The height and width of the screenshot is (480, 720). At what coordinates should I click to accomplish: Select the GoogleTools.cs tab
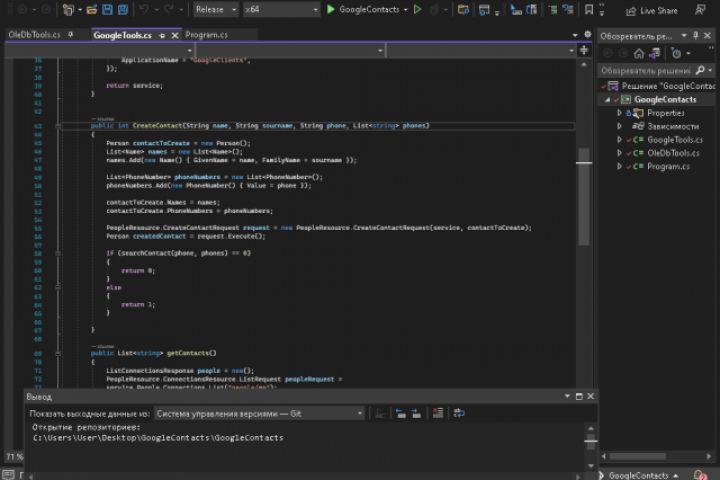(x=122, y=35)
